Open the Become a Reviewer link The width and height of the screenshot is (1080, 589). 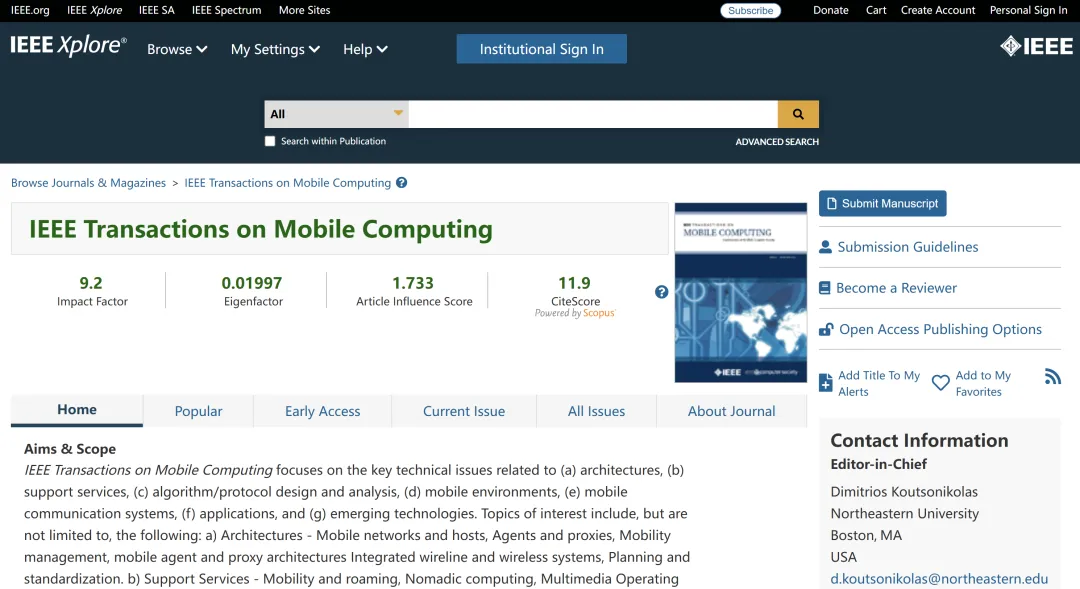pyautogui.click(x=896, y=288)
